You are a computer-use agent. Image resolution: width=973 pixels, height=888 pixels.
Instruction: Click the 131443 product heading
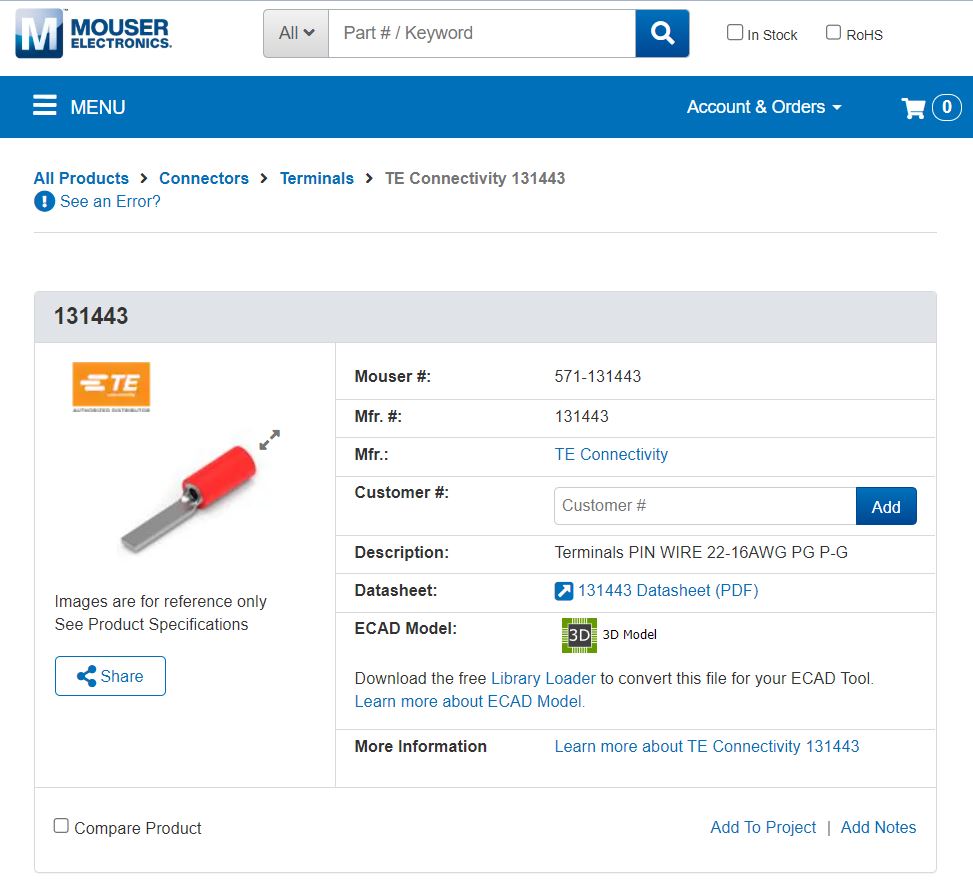coord(91,316)
